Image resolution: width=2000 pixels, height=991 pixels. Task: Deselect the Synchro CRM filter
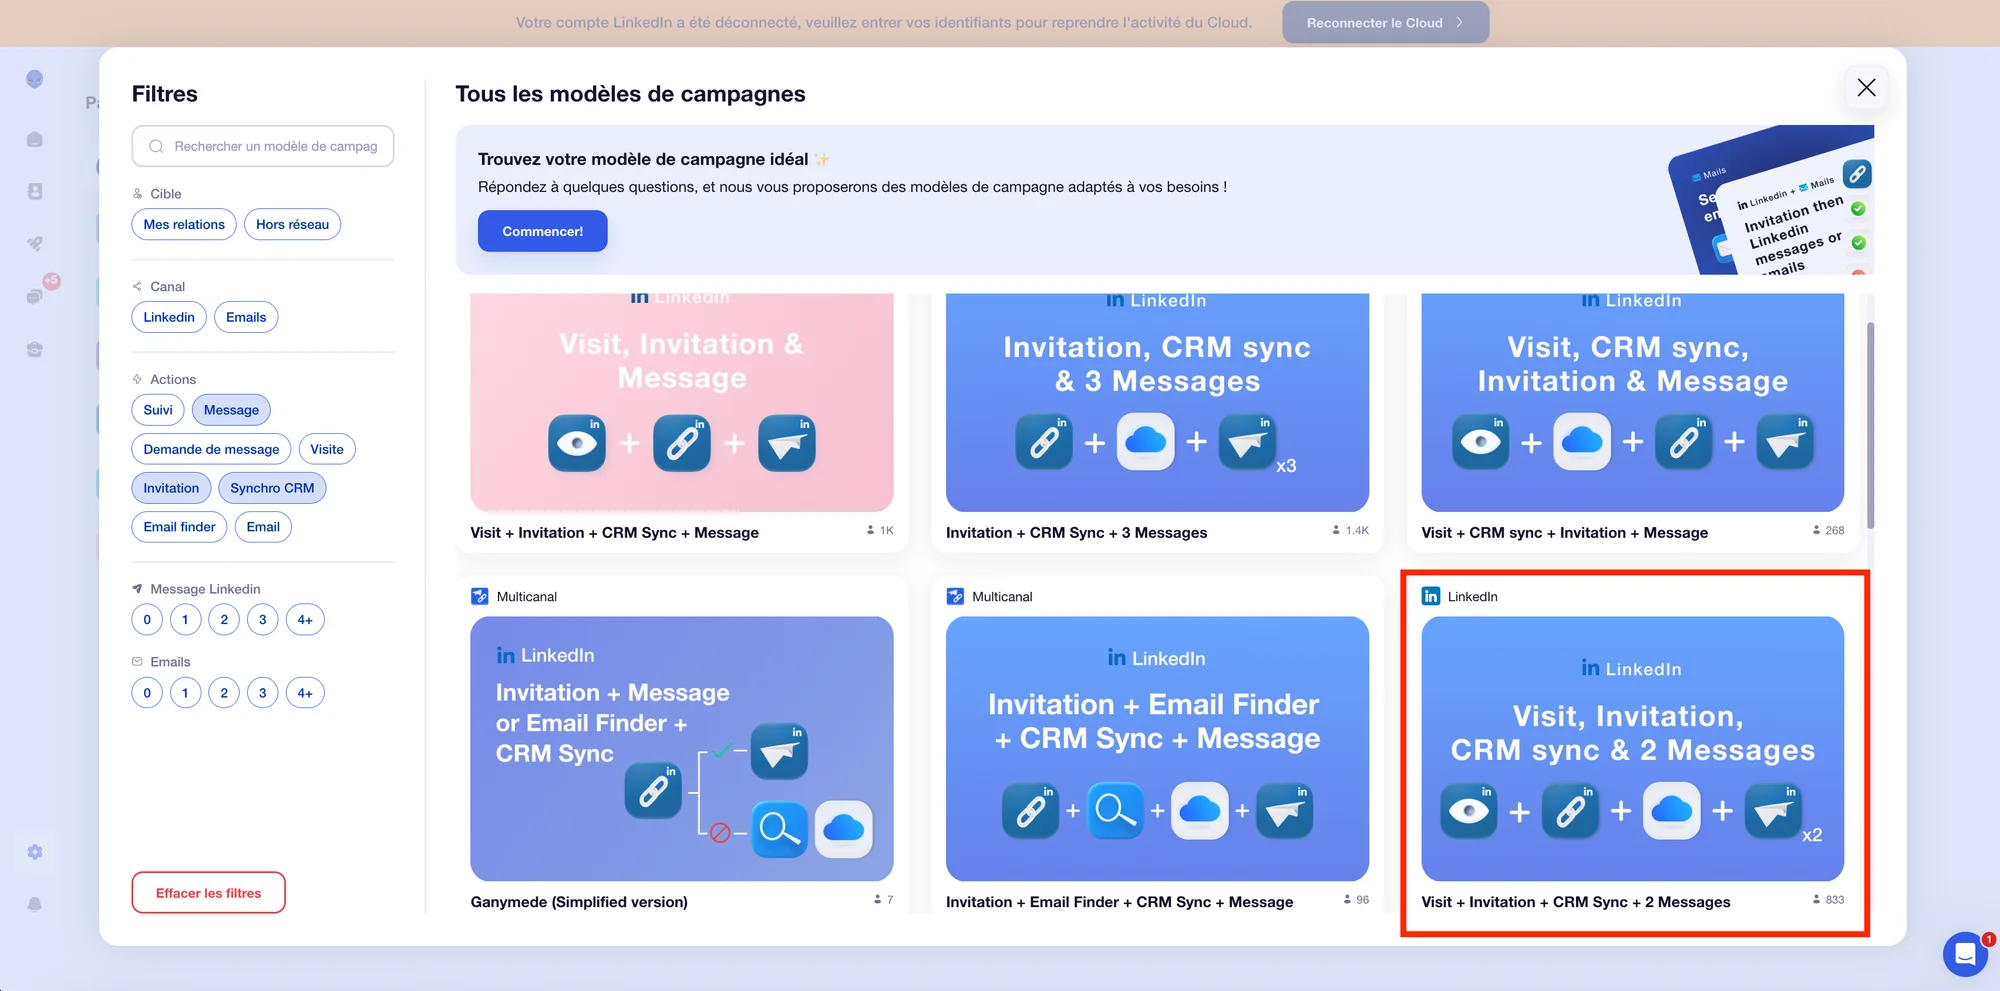pyautogui.click(x=272, y=488)
